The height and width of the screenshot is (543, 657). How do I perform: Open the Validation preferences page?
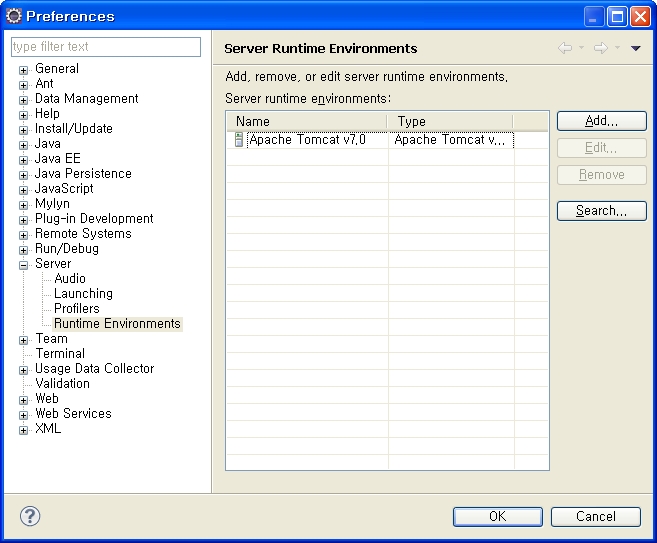(62, 384)
